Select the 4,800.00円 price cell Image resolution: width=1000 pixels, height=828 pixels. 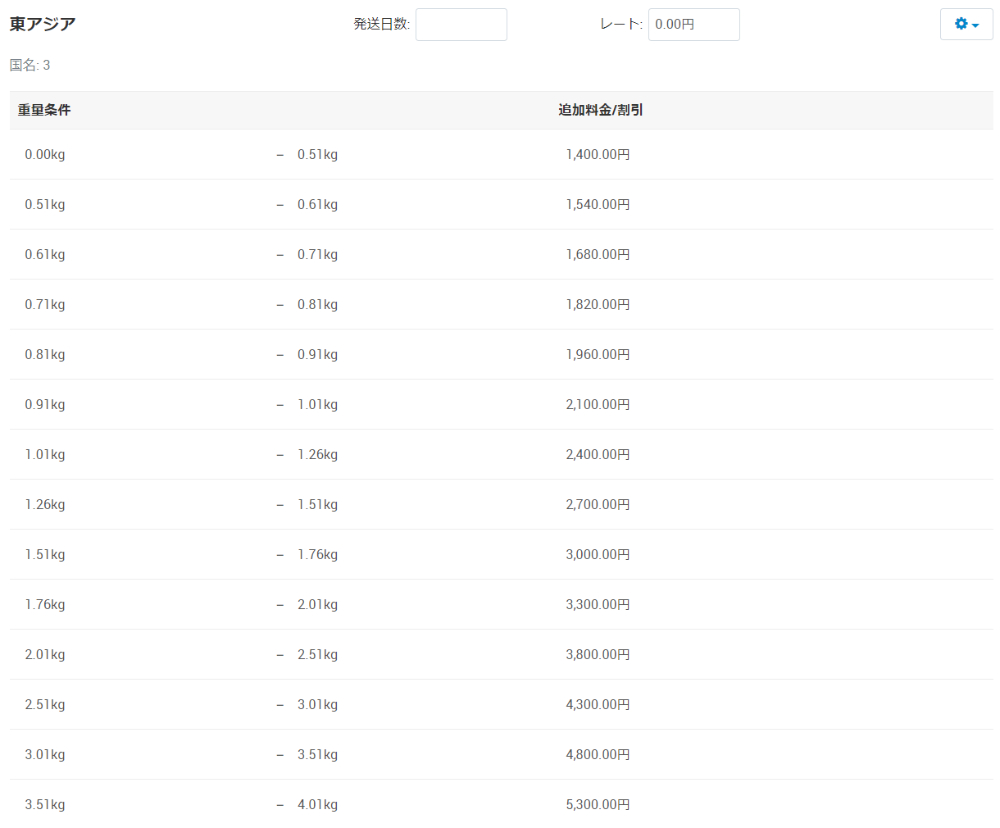coord(598,755)
